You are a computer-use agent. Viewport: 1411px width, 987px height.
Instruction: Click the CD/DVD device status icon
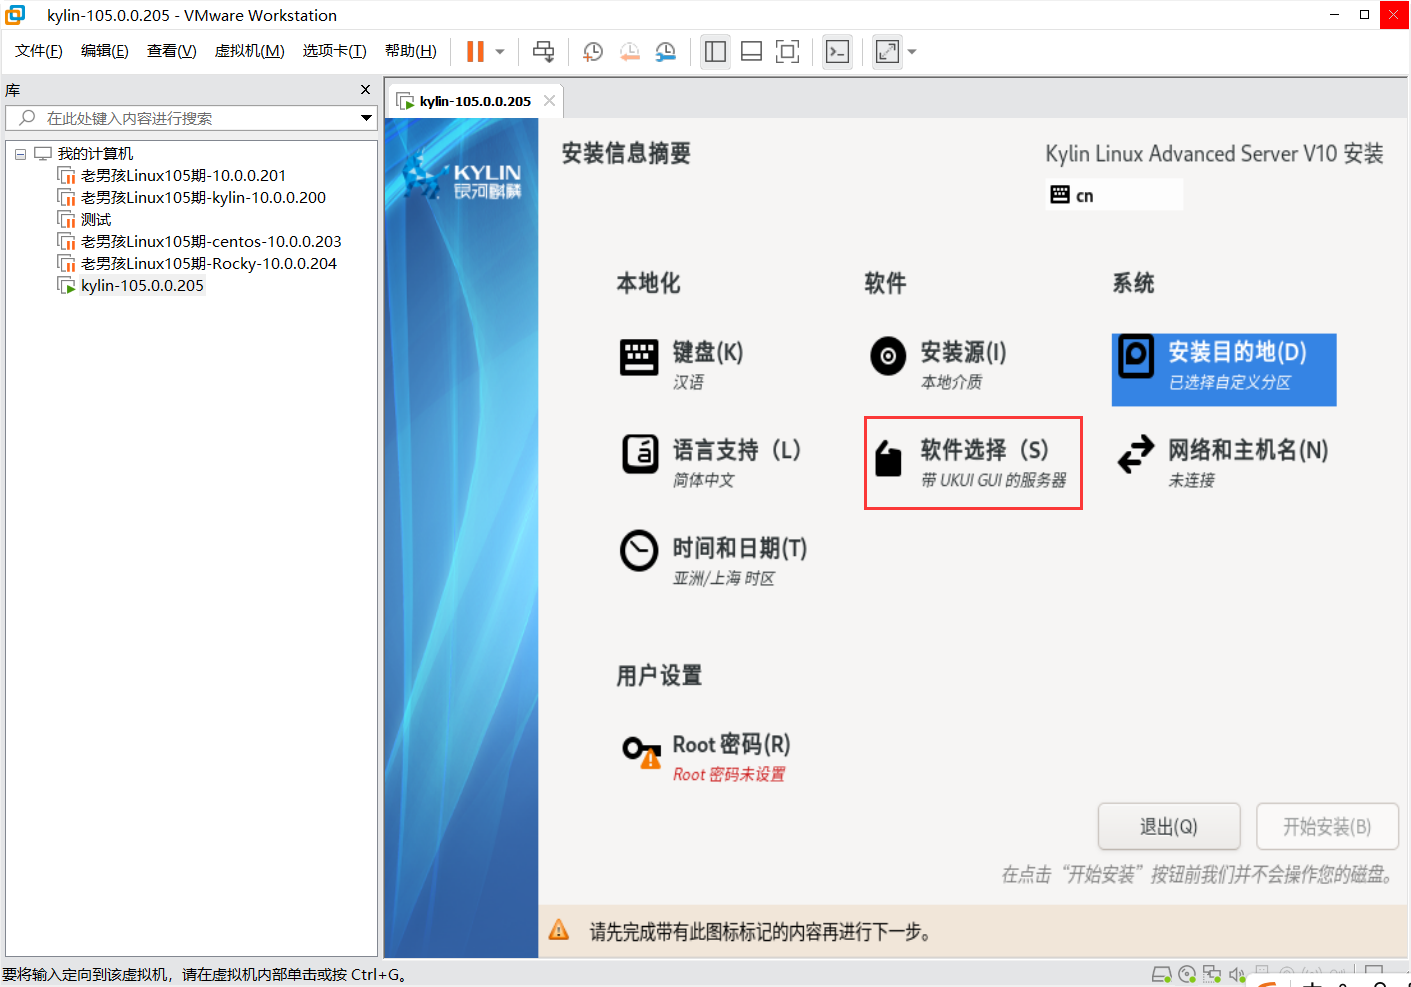click(1187, 975)
